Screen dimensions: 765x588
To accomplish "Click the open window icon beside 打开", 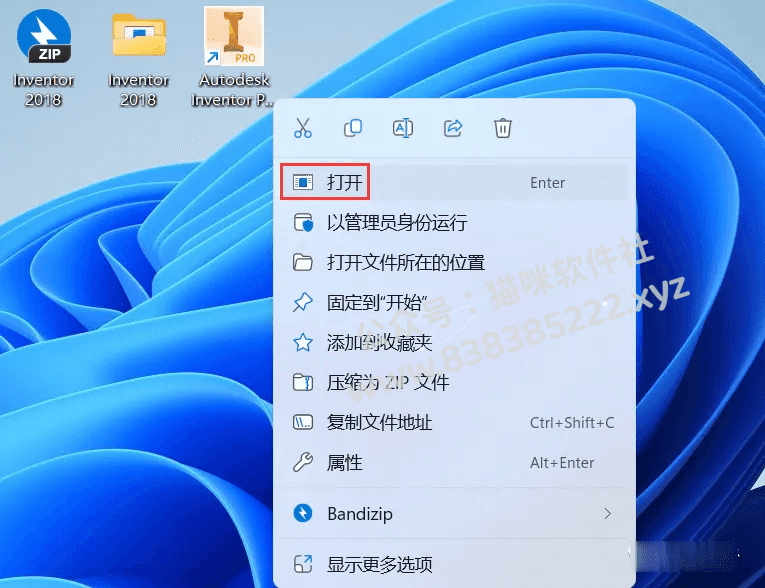I will [303, 182].
